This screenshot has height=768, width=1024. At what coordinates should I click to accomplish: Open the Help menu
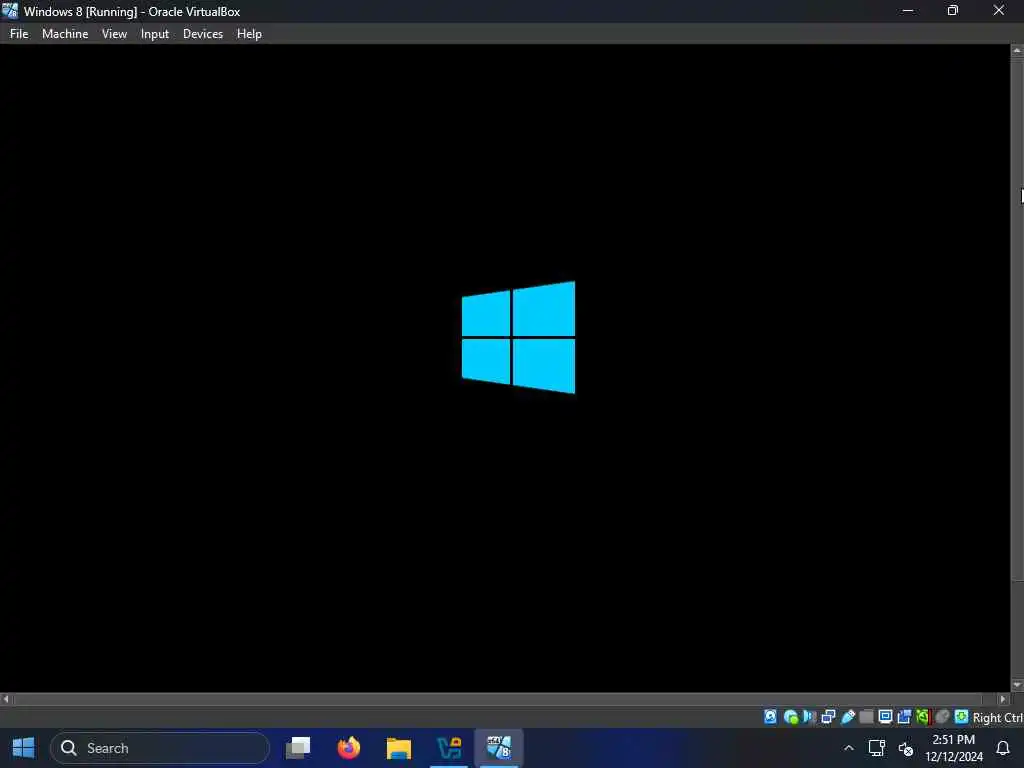pyautogui.click(x=249, y=34)
